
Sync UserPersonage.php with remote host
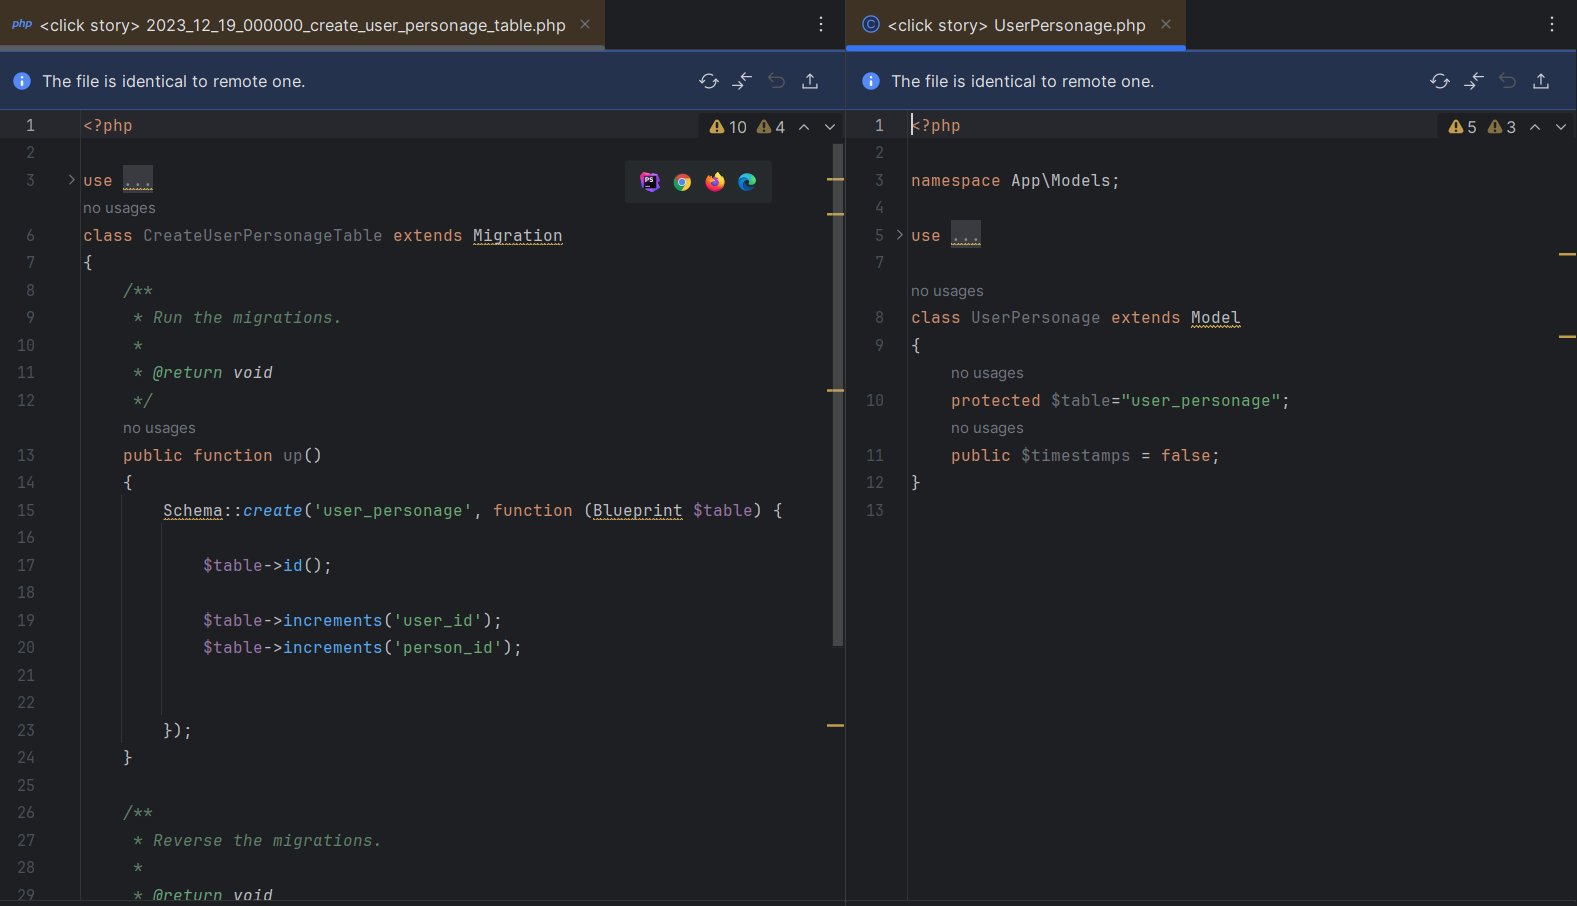tap(1440, 81)
